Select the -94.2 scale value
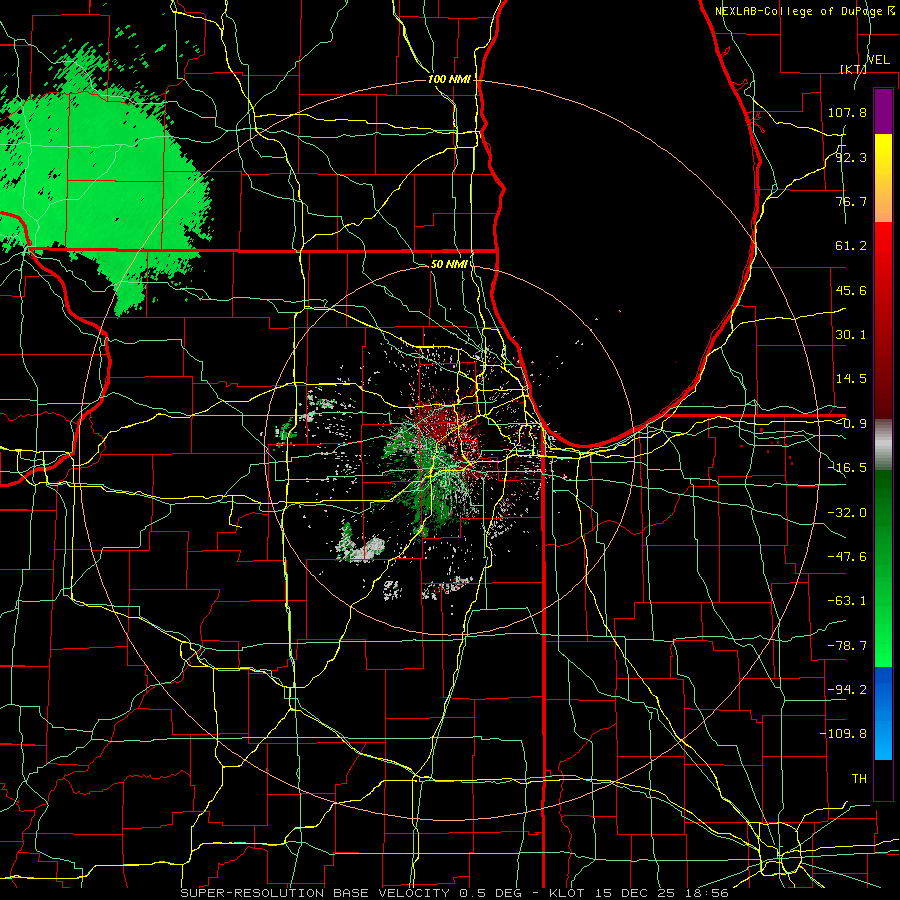The height and width of the screenshot is (900, 900). [847, 690]
